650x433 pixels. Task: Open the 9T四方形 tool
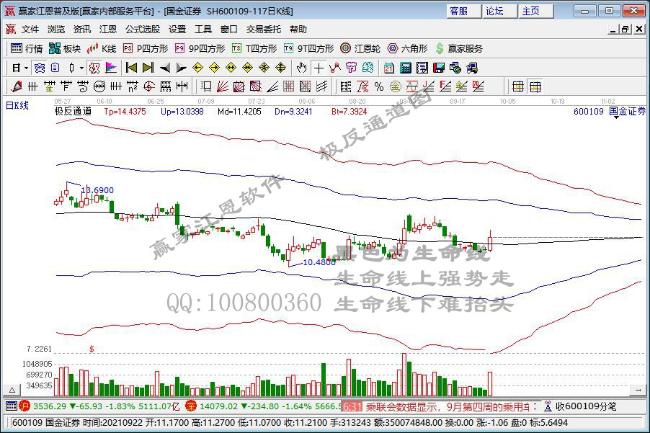(x=309, y=48)
